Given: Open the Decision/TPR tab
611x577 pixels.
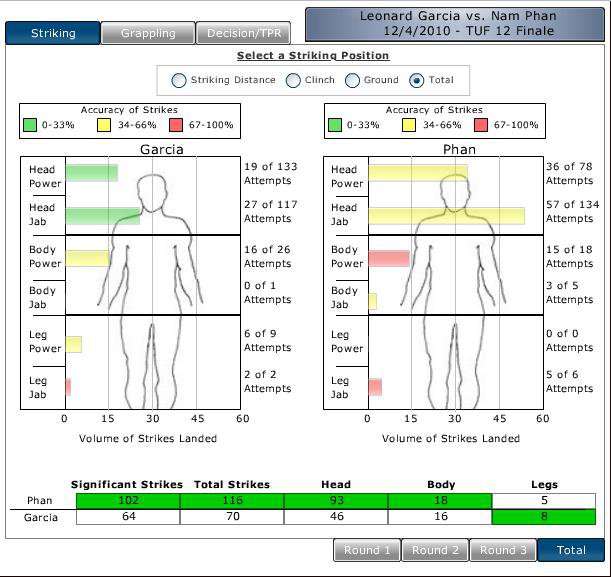Looking at the screenshot, I should (x=243, y=33).
